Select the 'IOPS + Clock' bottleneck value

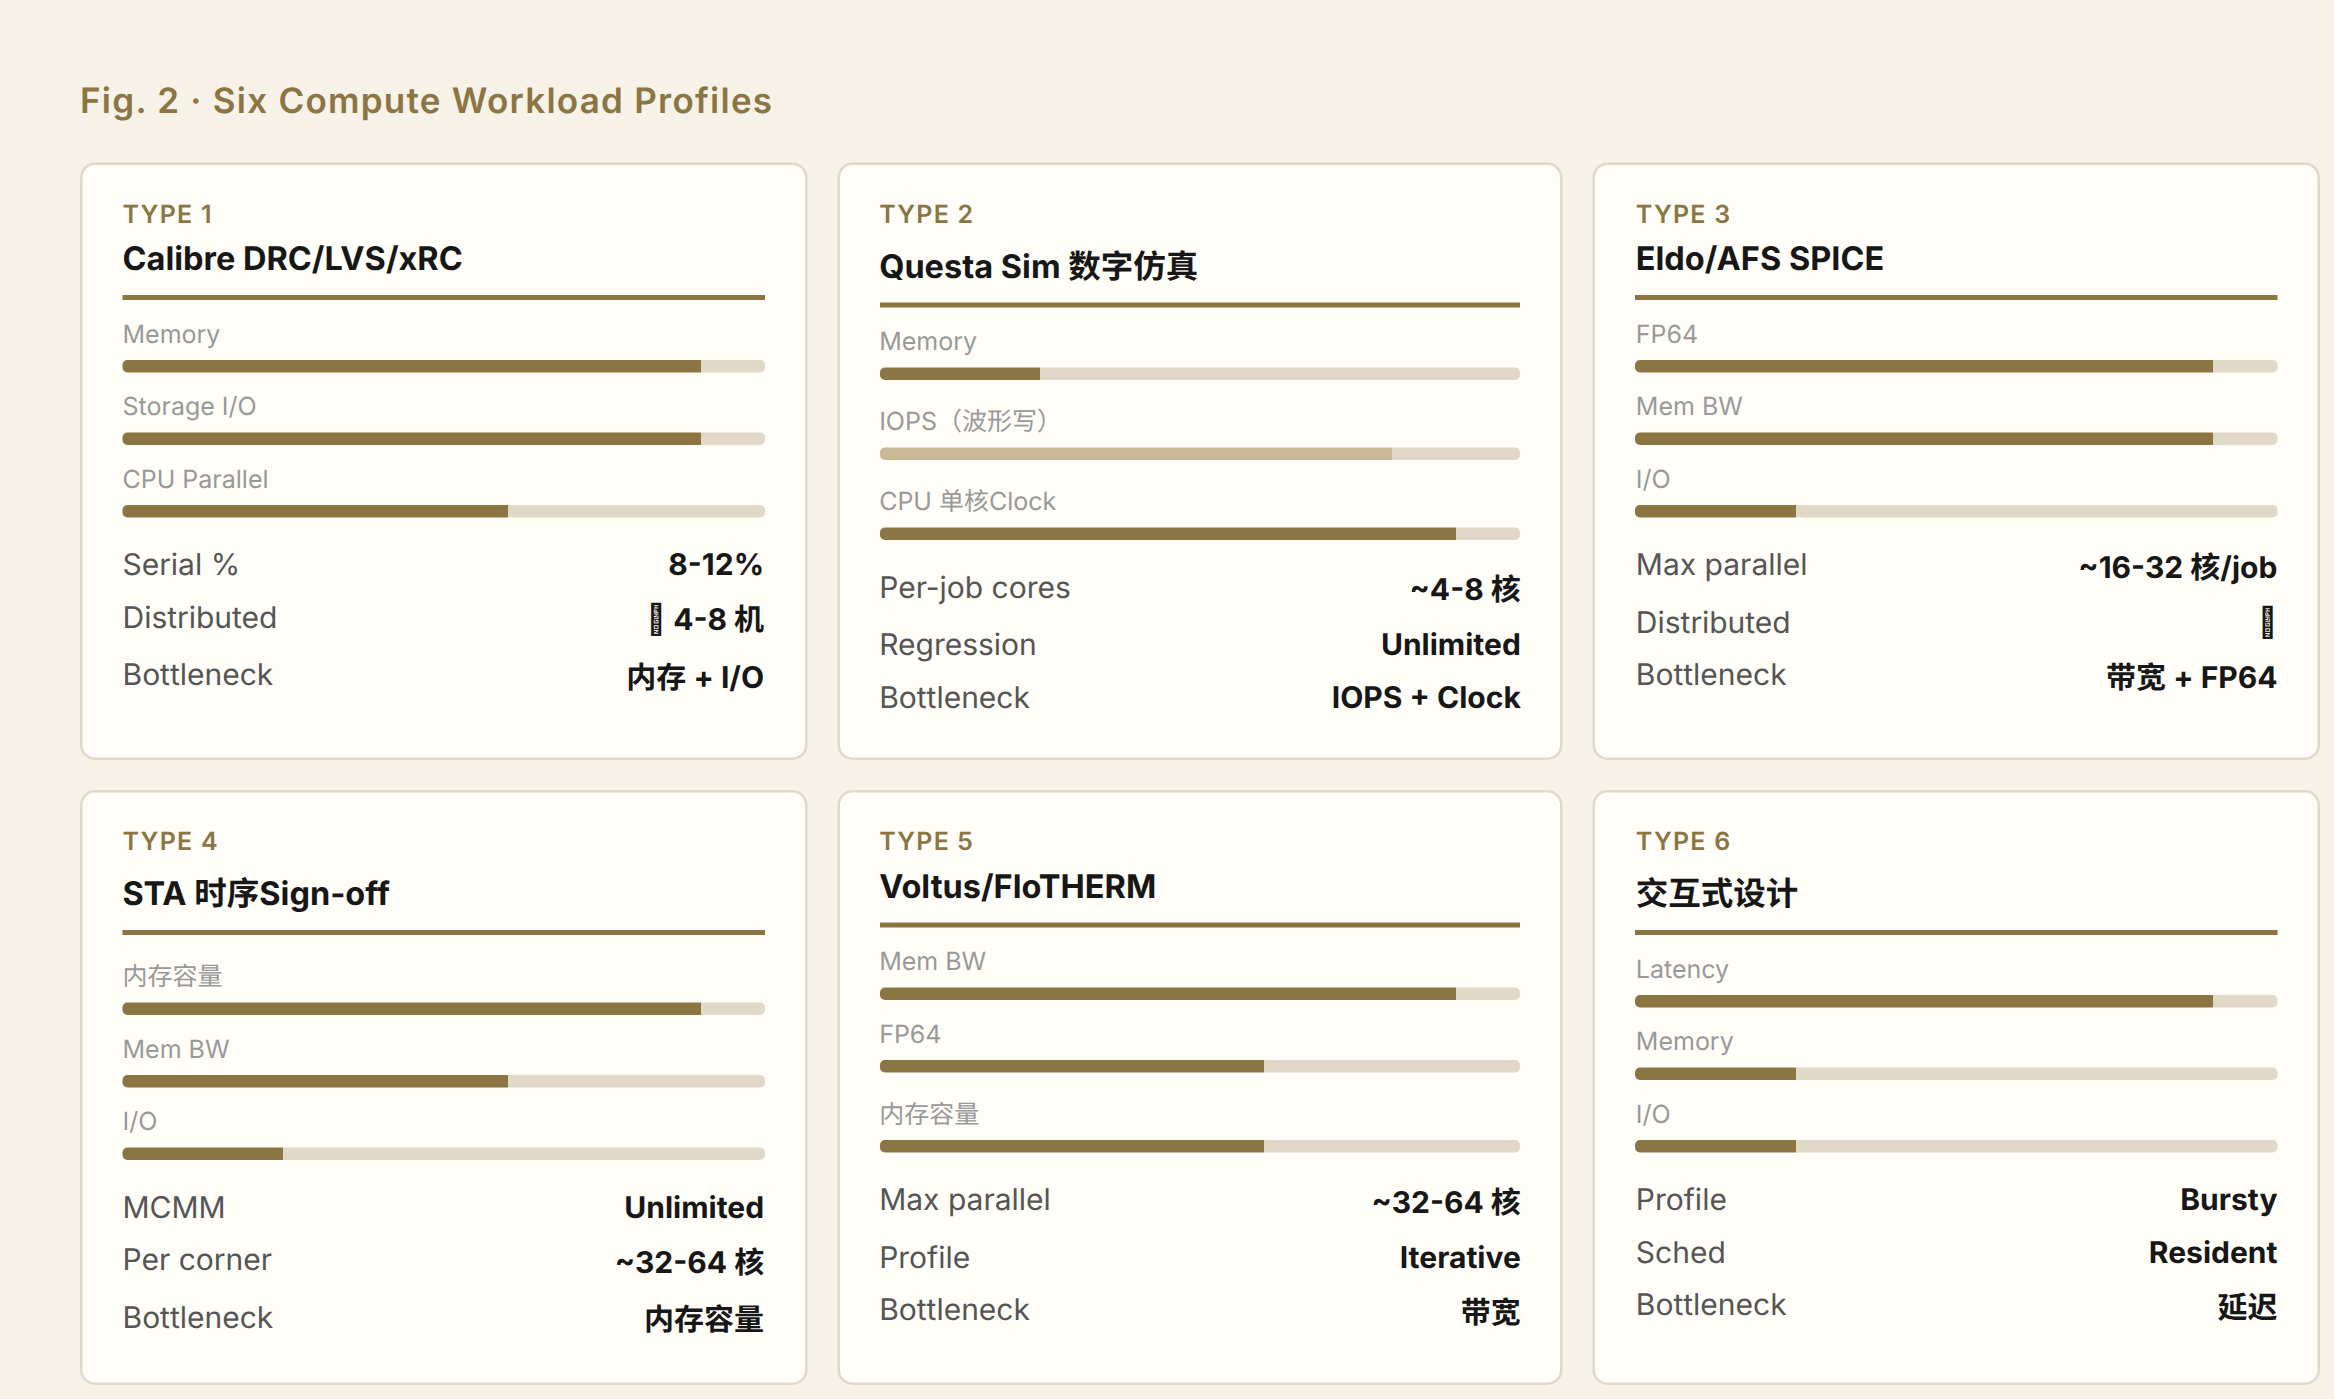point(1426,698)
